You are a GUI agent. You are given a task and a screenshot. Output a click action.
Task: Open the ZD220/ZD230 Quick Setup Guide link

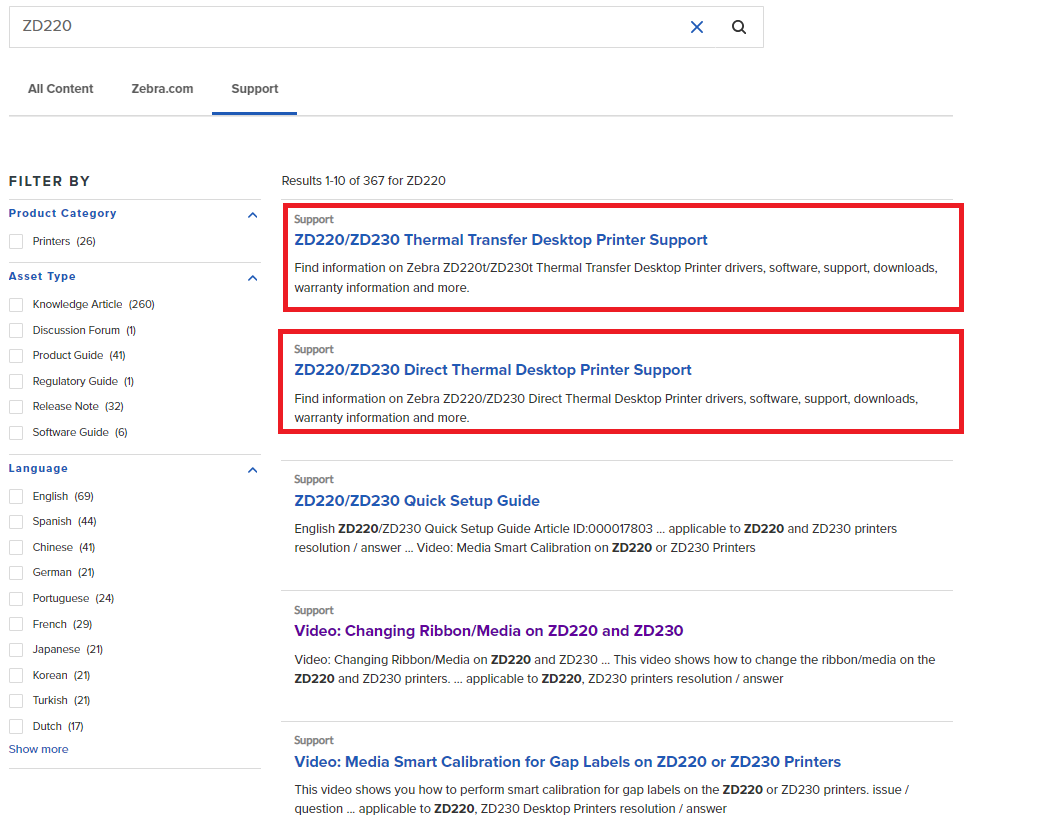point(416,501)
